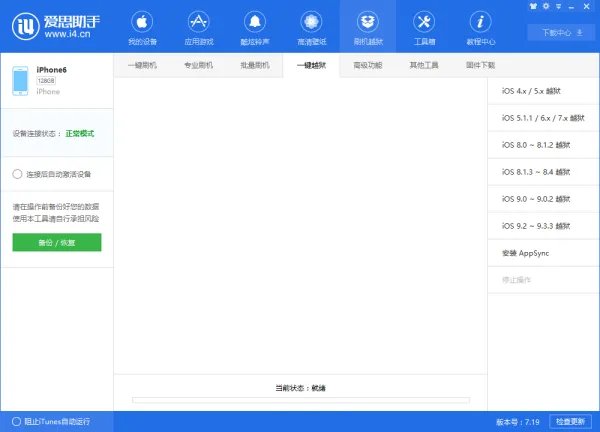Click the 128GB capacity label
Screen dimensions: 600x432
(46, 81)
